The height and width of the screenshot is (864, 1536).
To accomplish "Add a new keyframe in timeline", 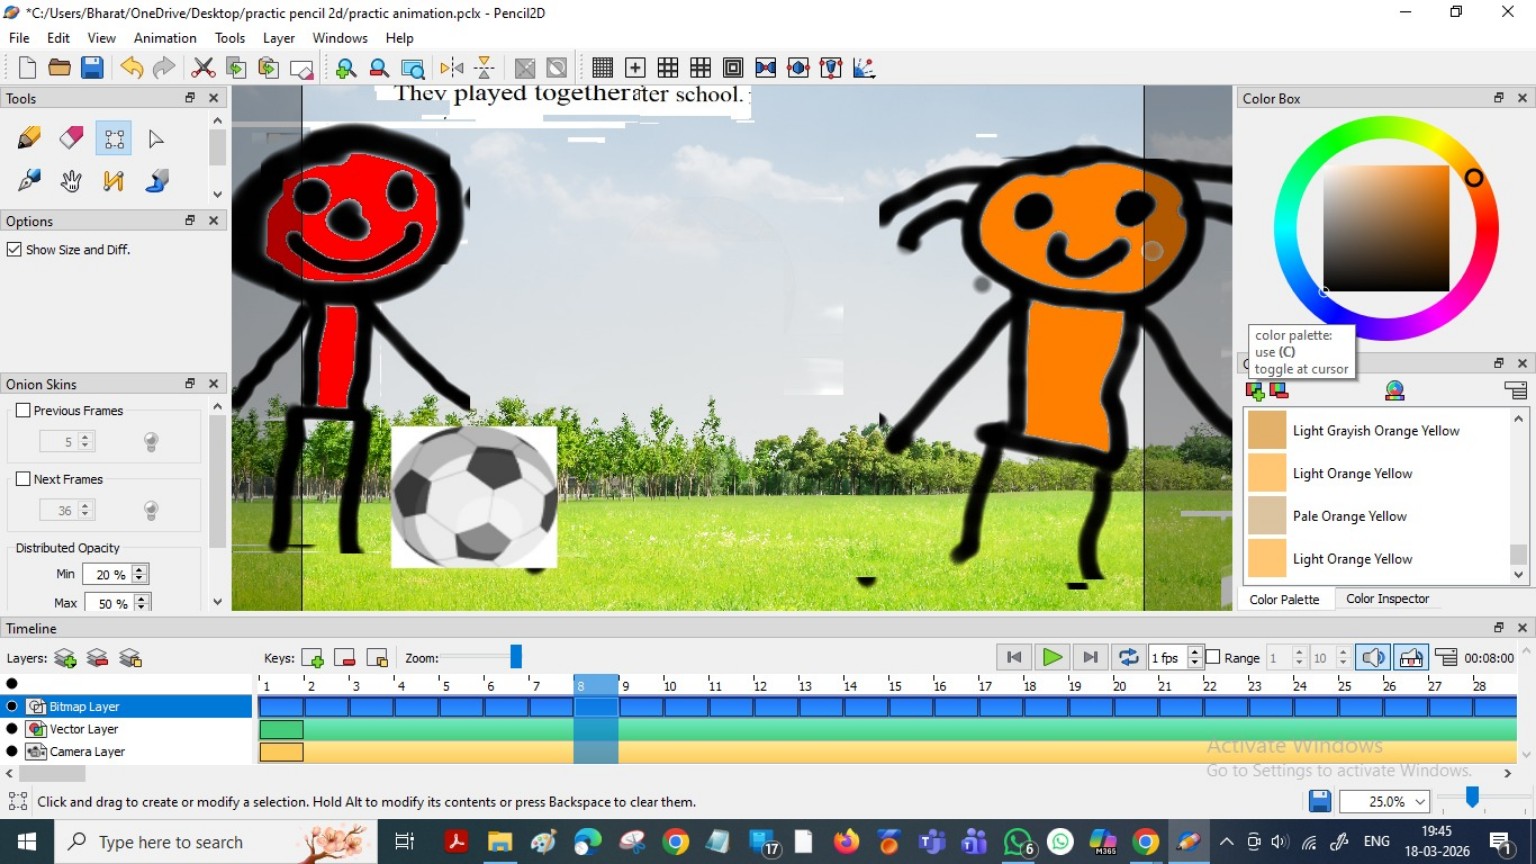I will coord(312,658).
